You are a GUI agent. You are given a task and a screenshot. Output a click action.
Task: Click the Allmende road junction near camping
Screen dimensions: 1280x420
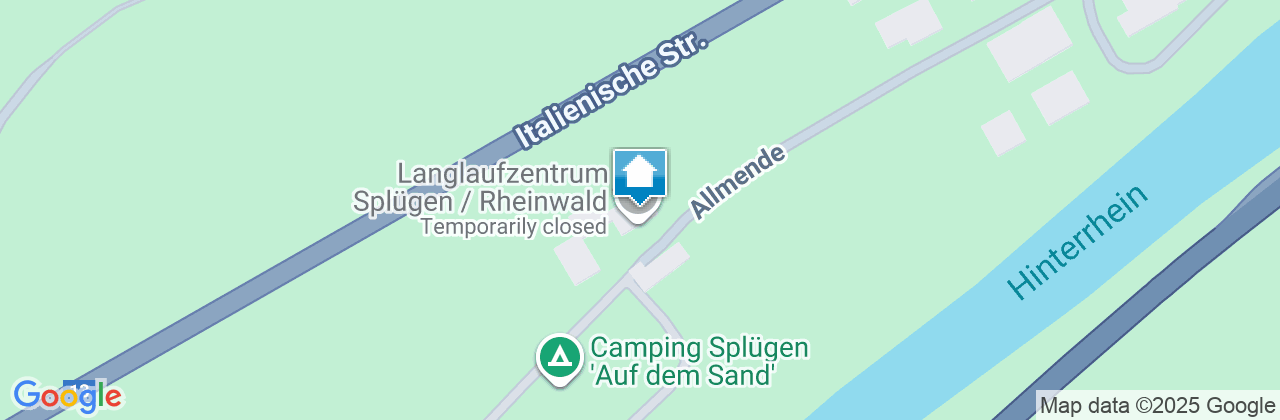point(626,281)
